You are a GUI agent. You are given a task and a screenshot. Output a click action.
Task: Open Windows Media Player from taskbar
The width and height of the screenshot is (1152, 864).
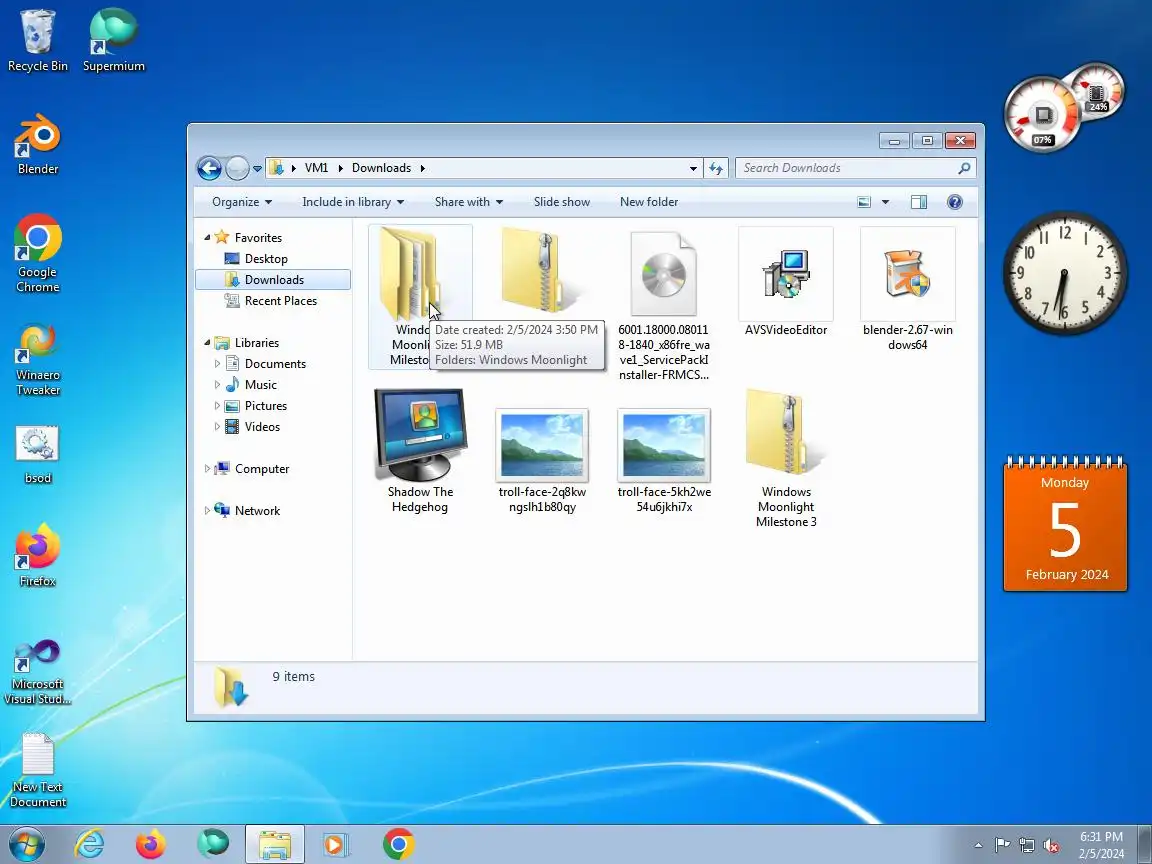pos(336,845)
